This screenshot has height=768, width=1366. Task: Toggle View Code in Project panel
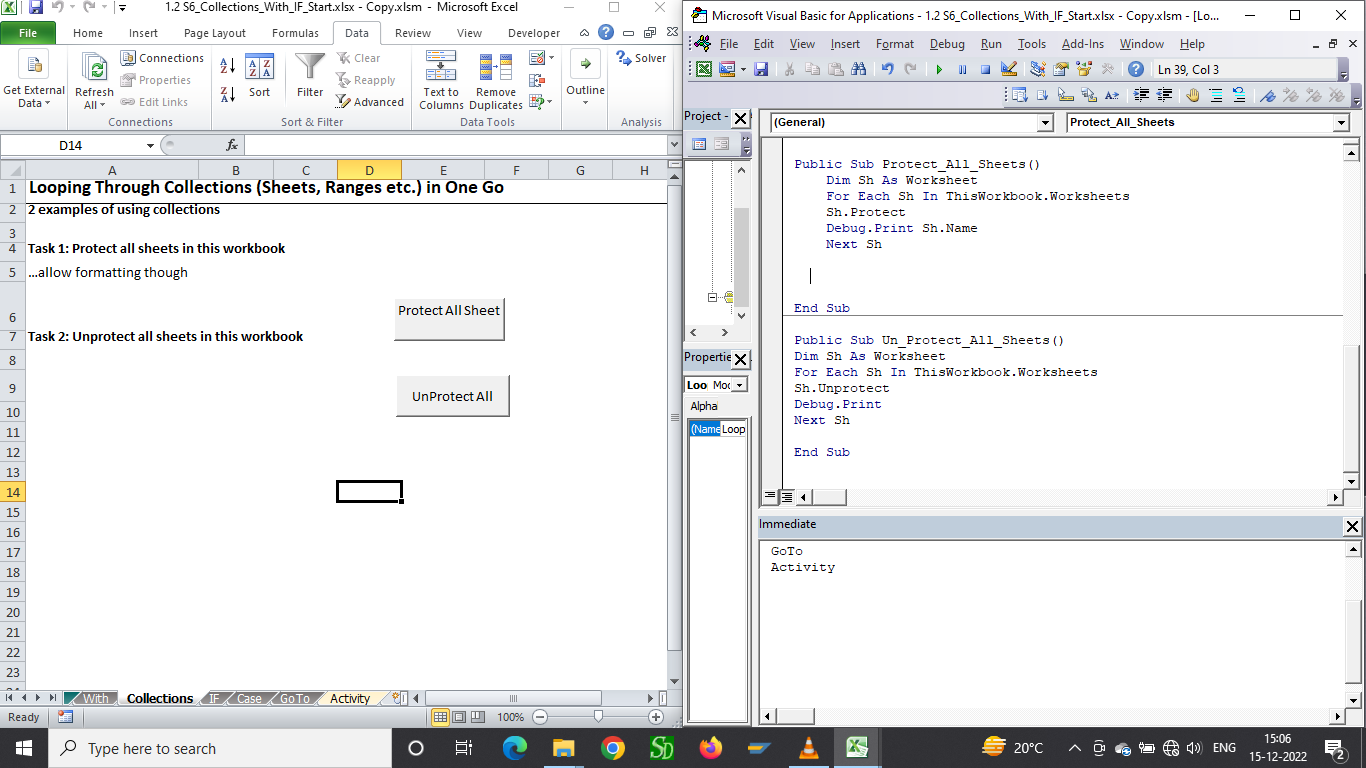699,144
